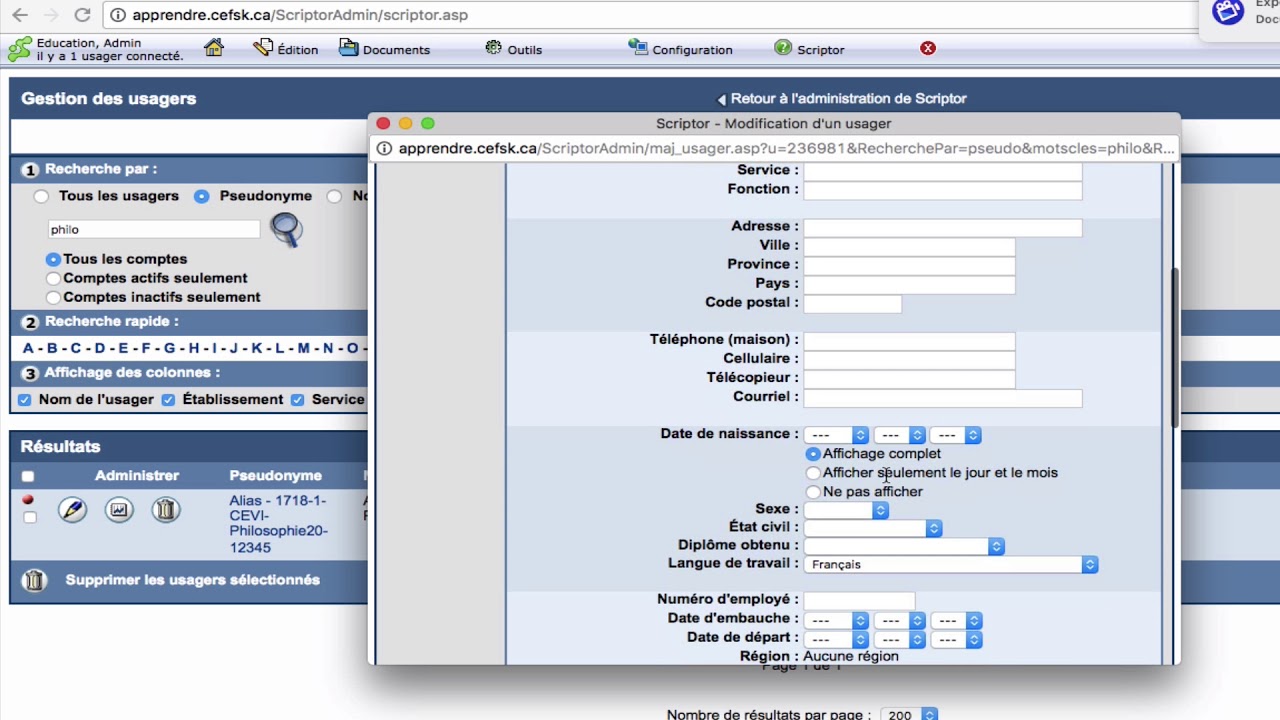Image resolution: width=1280 pixels, height=720 pixels.
Task: Open the Diplôme obtenu dropdown
Action: click(904, 546)
